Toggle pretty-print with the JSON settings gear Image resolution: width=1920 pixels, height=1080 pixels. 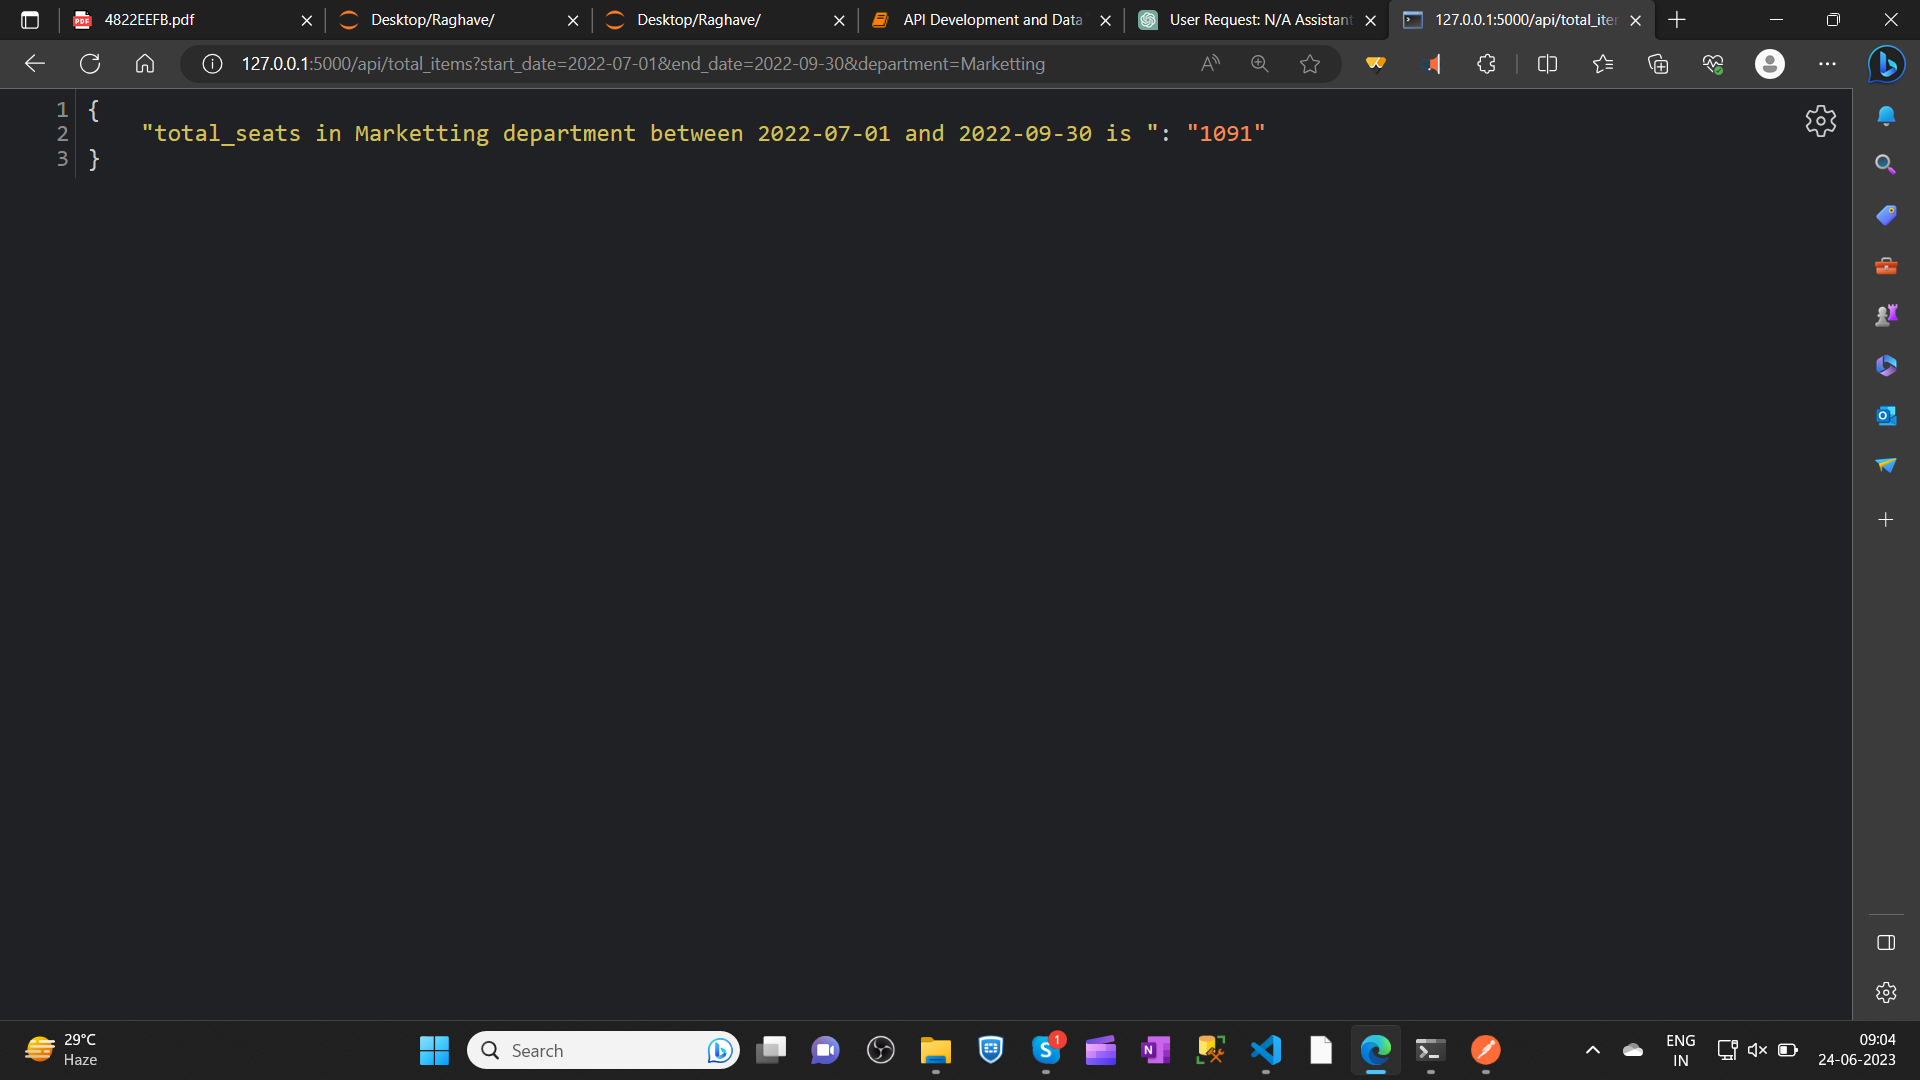tap(1820, 121)
